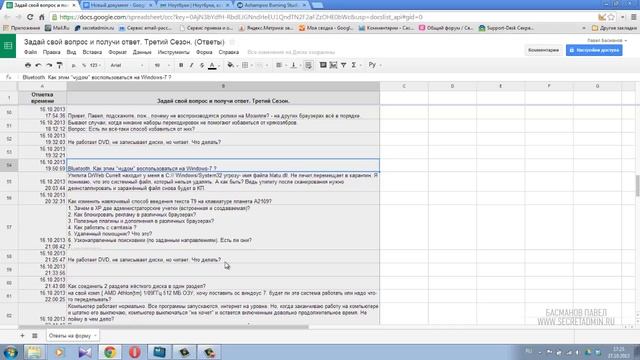Screen dimensions: 640x360
Task: Open the Справка menu
Action: [x=229, y=52]
